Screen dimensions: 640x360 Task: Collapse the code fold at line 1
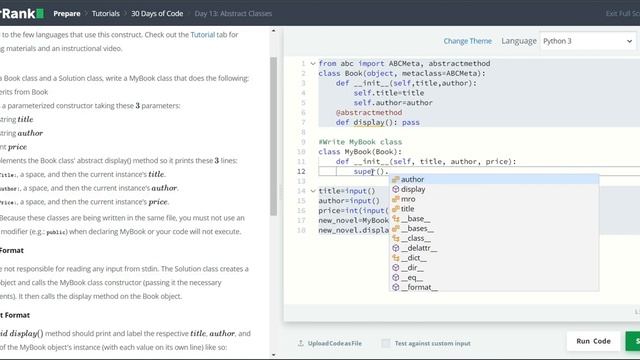pos(313,64)
